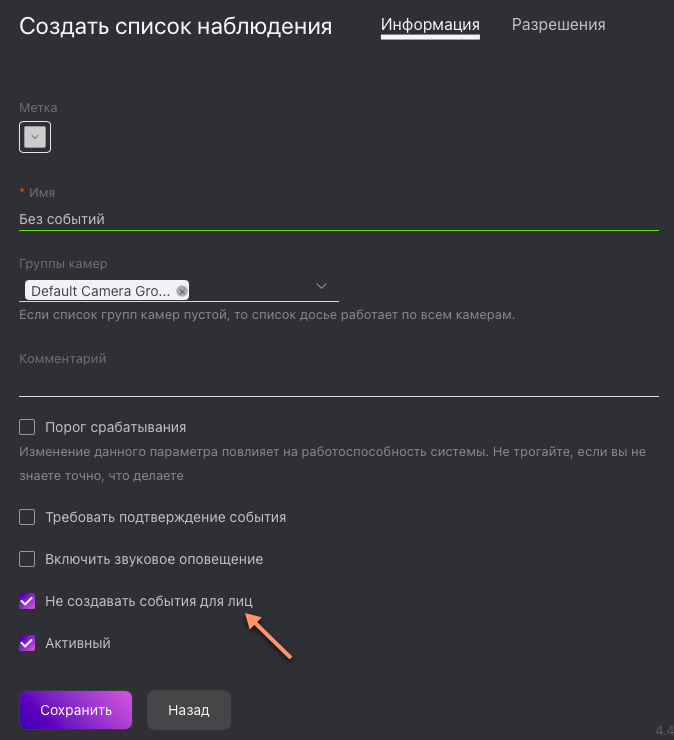Enable the Порог срабатывания checkbox
This screenshot has height=740, width=674.
(x=27, y=427)
